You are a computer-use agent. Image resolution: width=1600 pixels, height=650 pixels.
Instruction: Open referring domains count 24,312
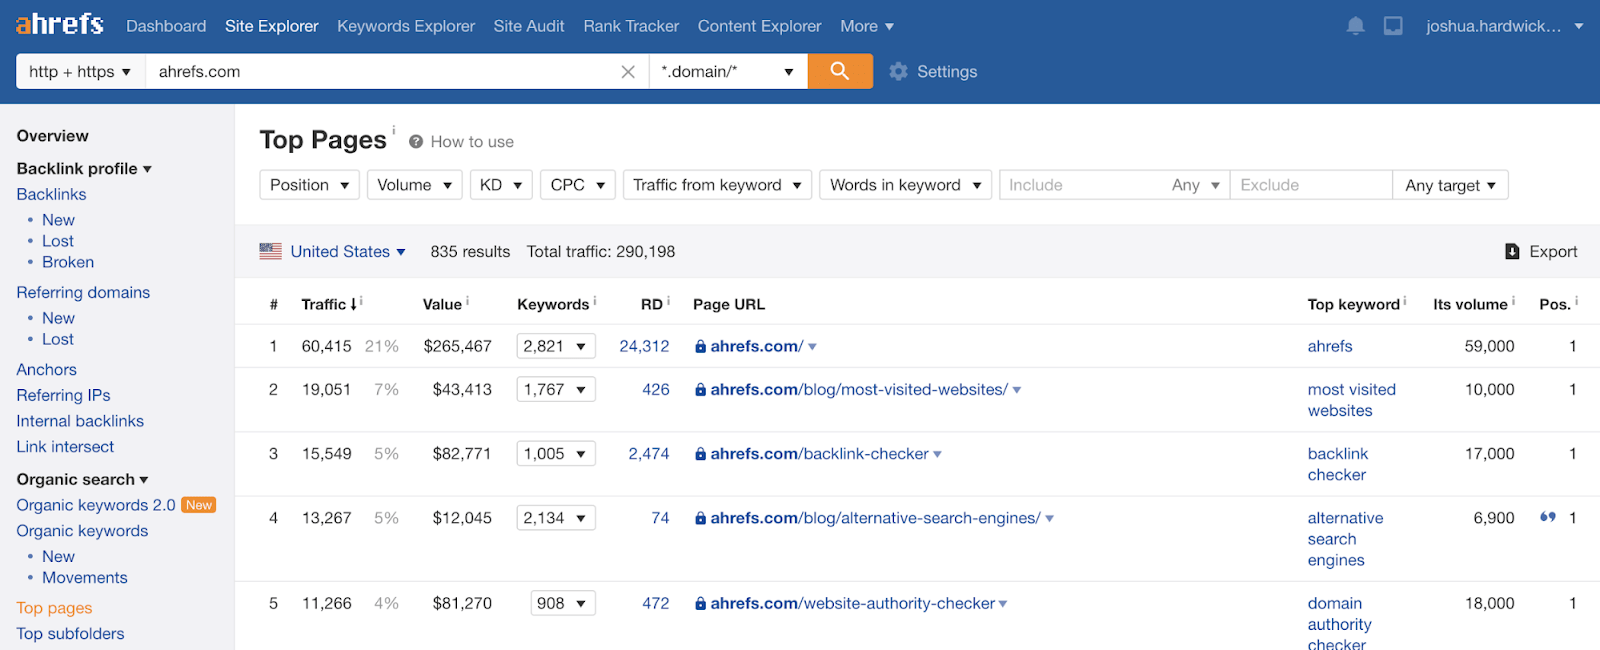644,346
